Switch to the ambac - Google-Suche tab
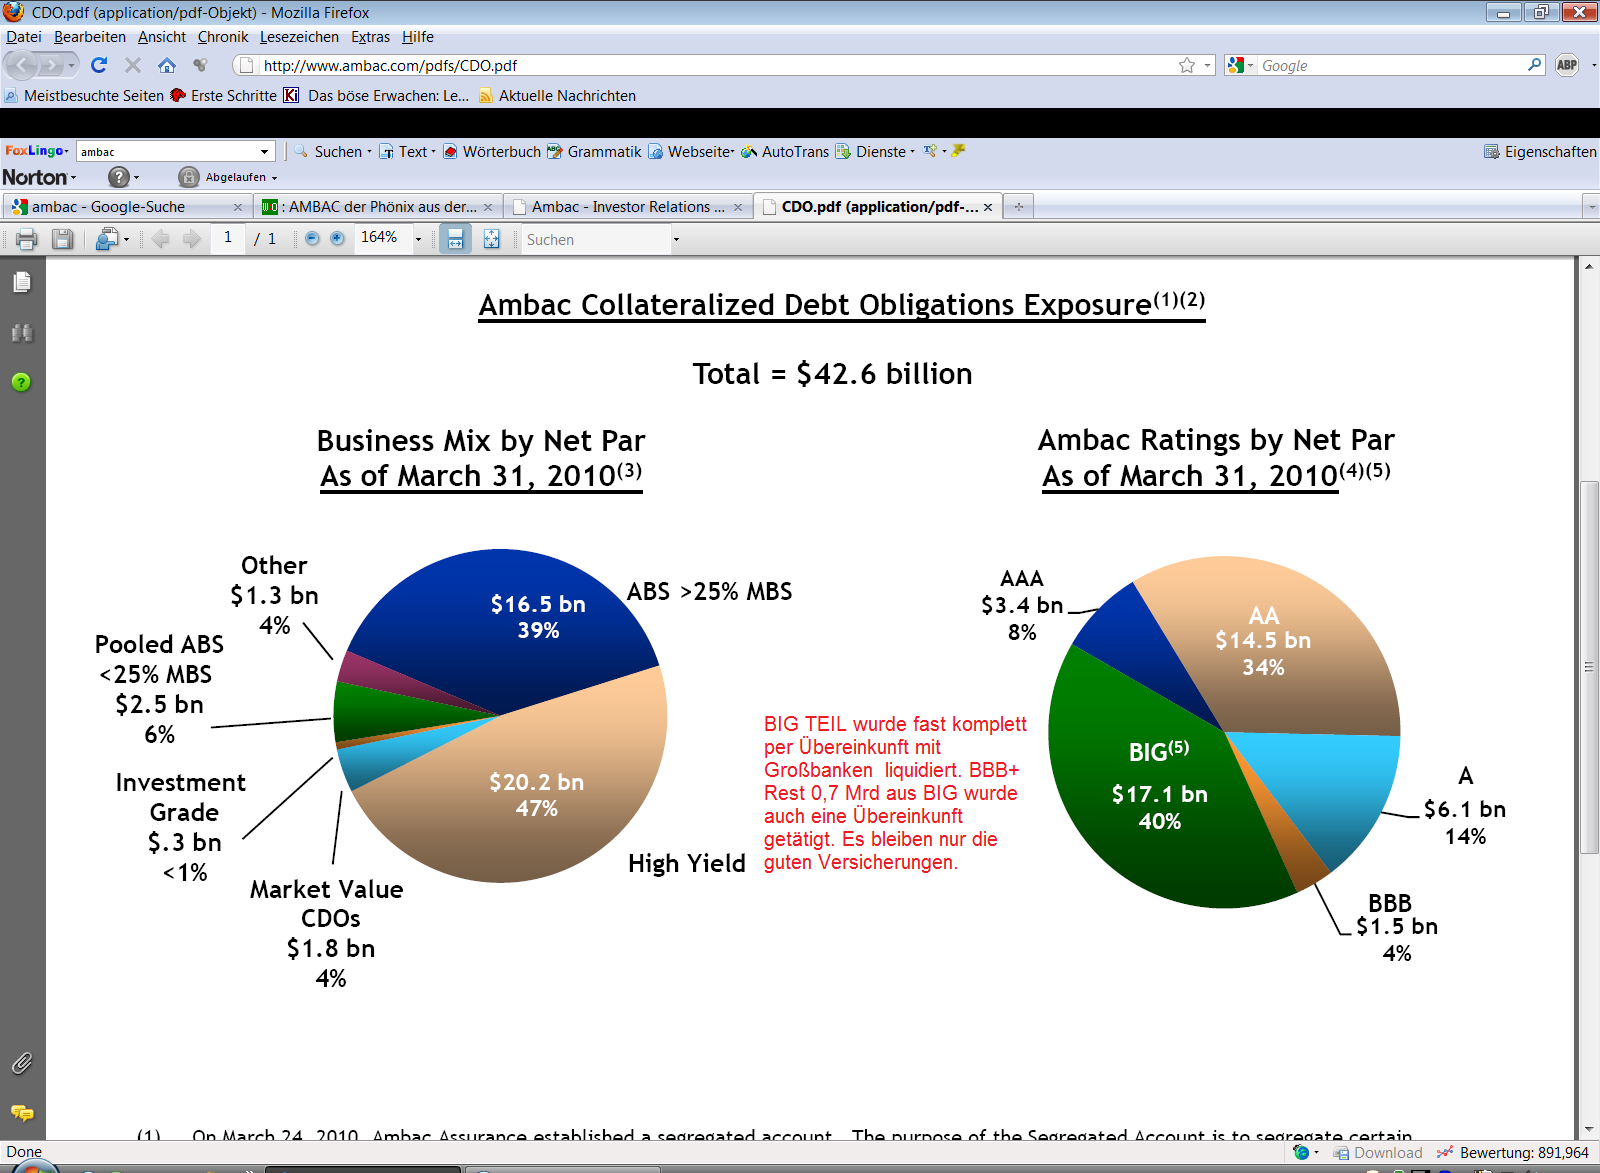 (x=126, y=207)
